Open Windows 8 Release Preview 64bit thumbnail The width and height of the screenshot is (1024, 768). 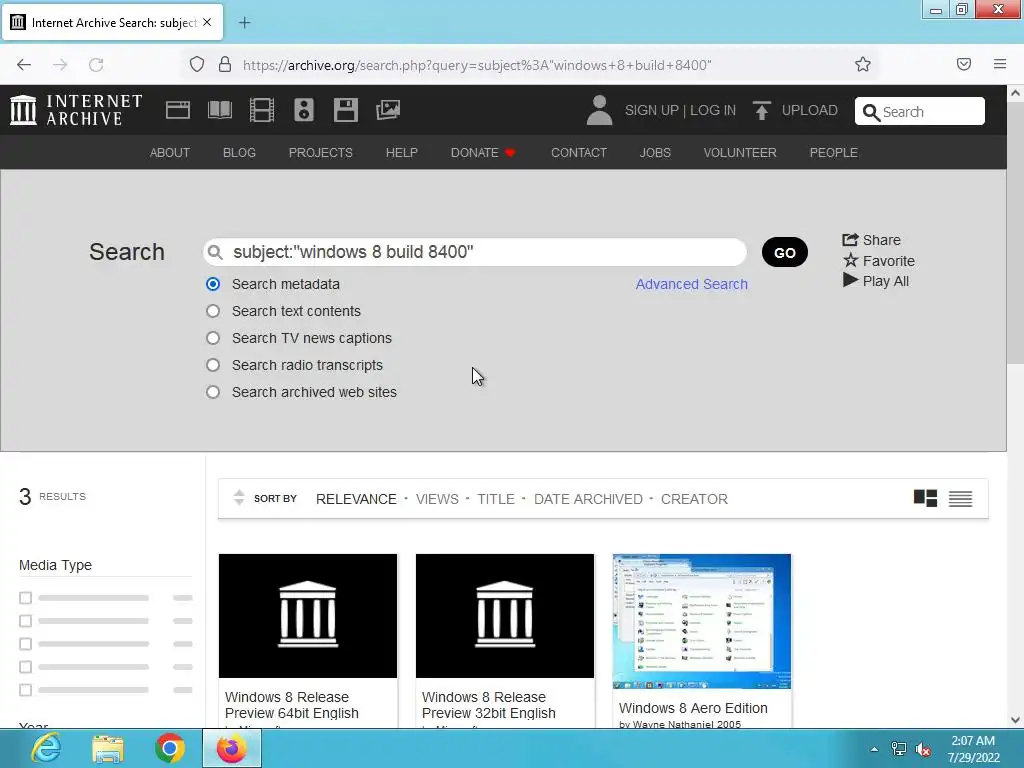[x=308, y=616]
